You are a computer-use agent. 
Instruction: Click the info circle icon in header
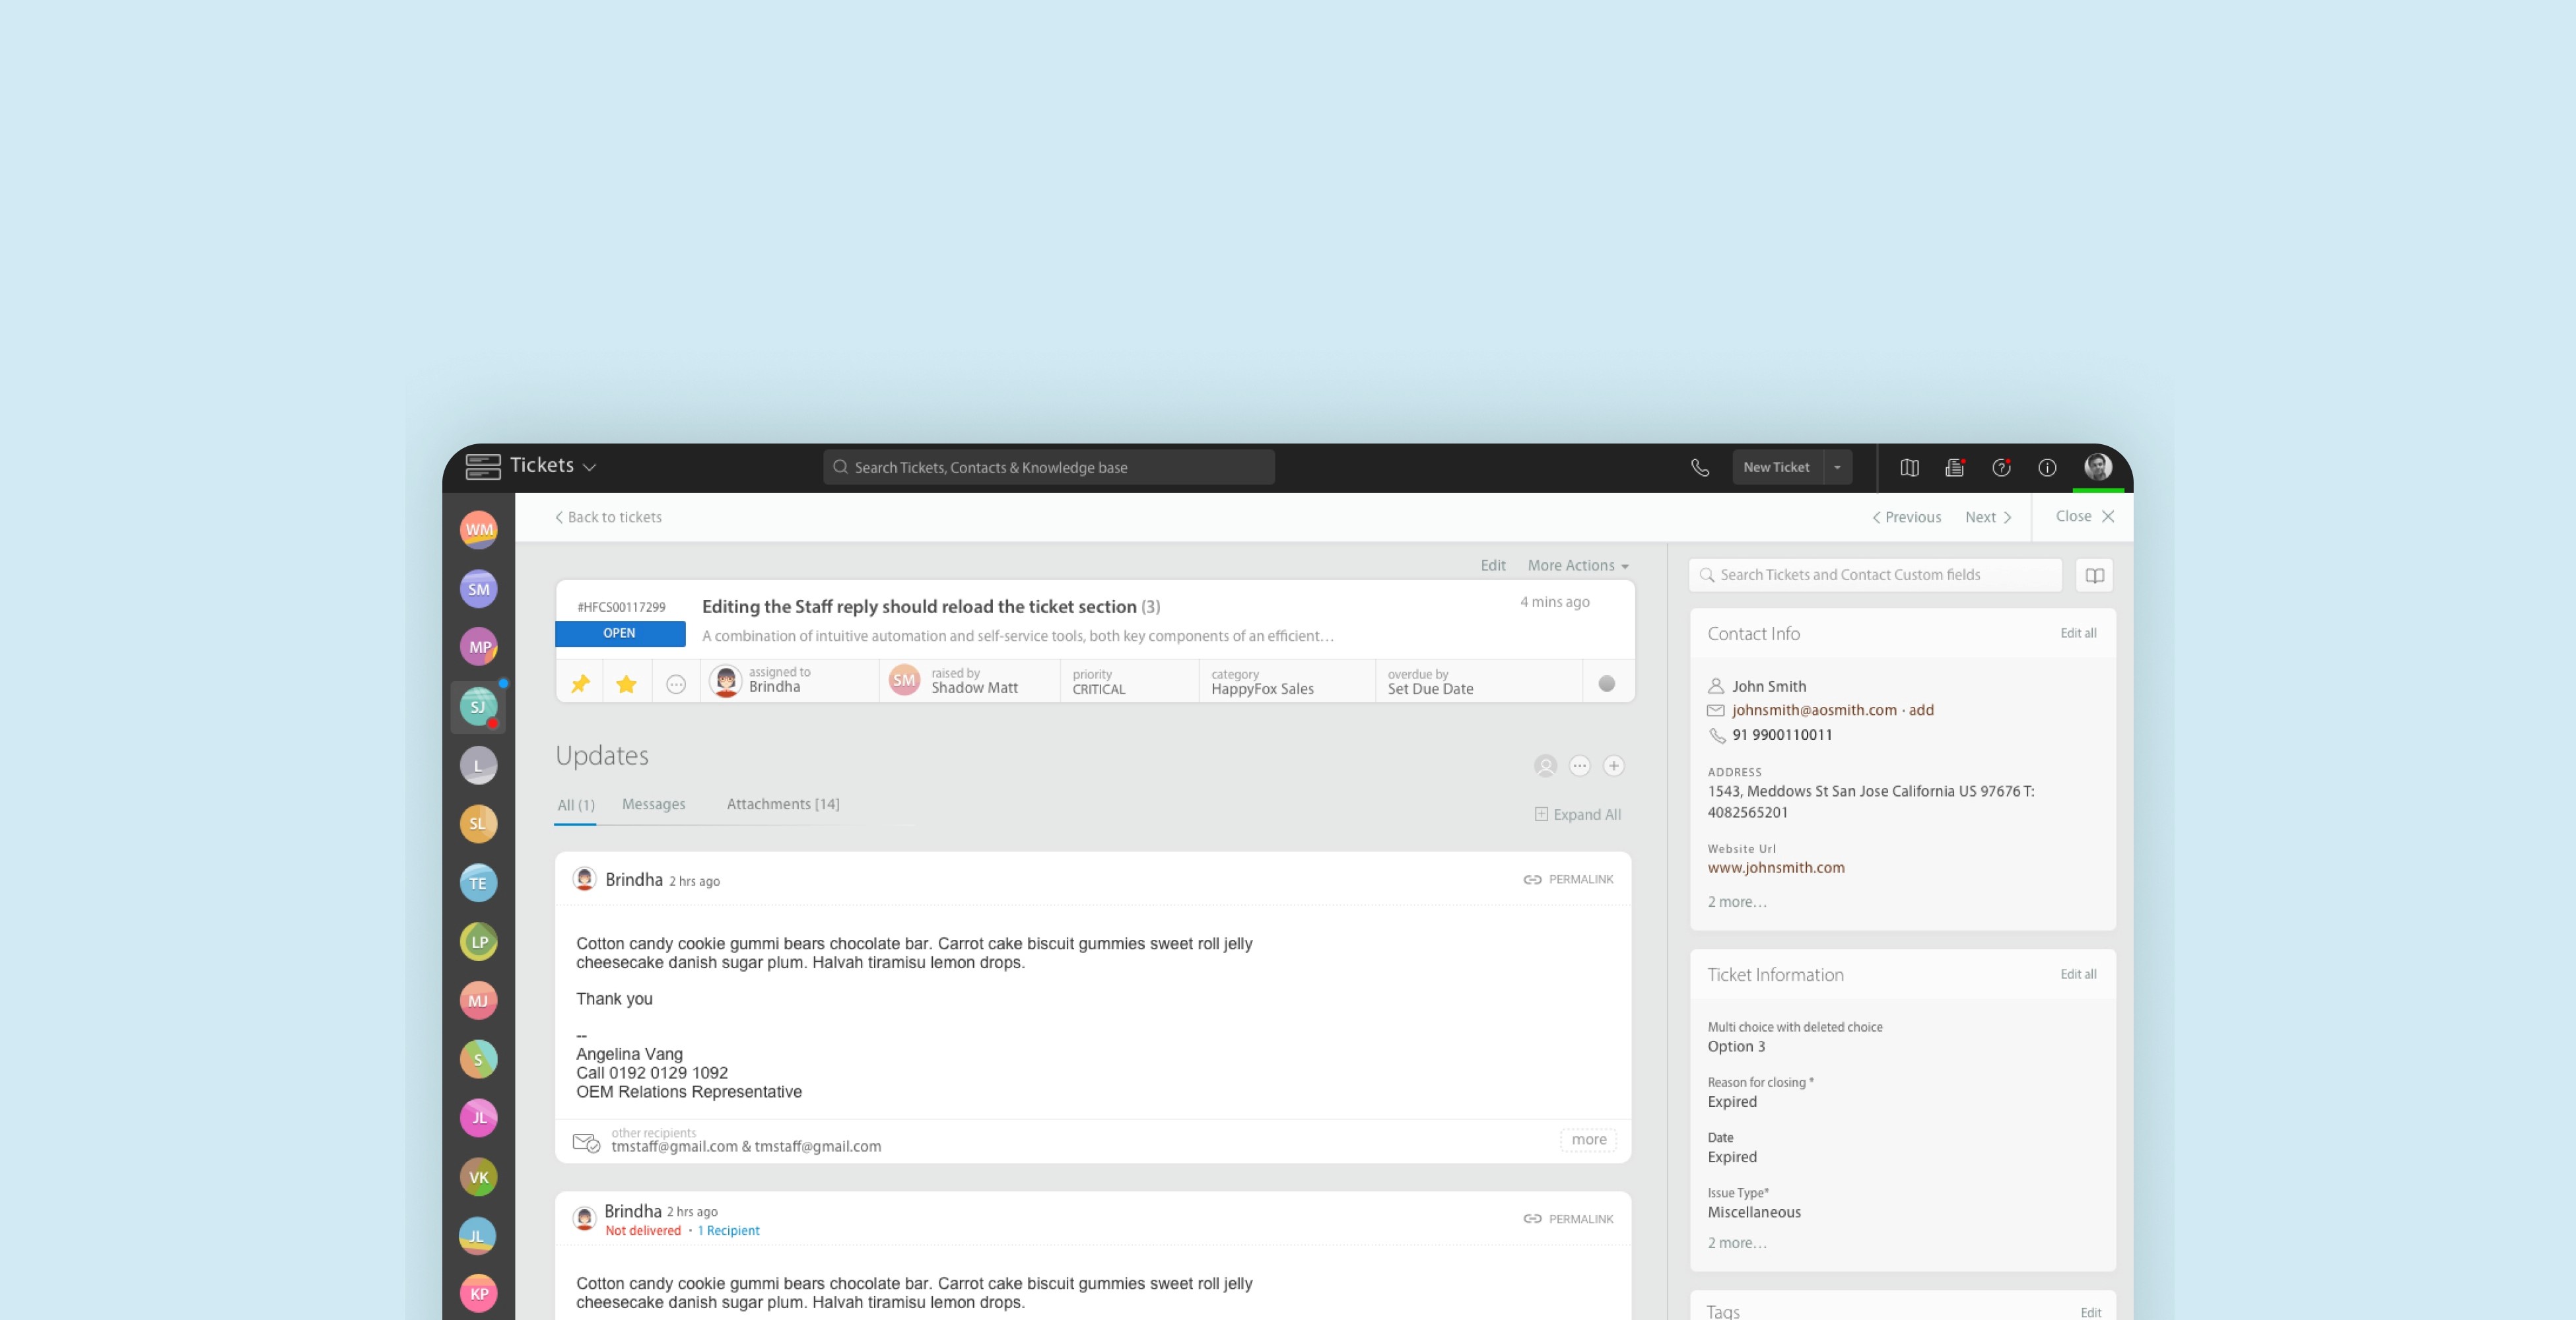click(2047, 468)
